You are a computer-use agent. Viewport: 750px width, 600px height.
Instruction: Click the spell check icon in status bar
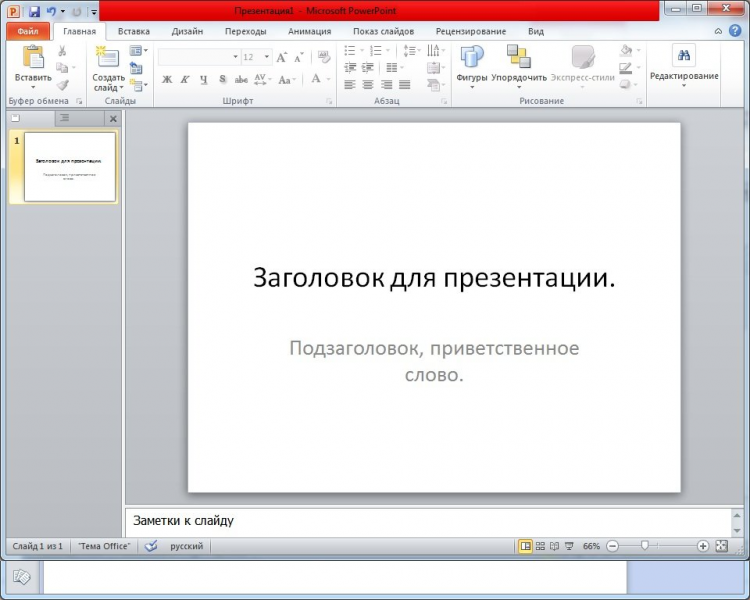point(151,546)
